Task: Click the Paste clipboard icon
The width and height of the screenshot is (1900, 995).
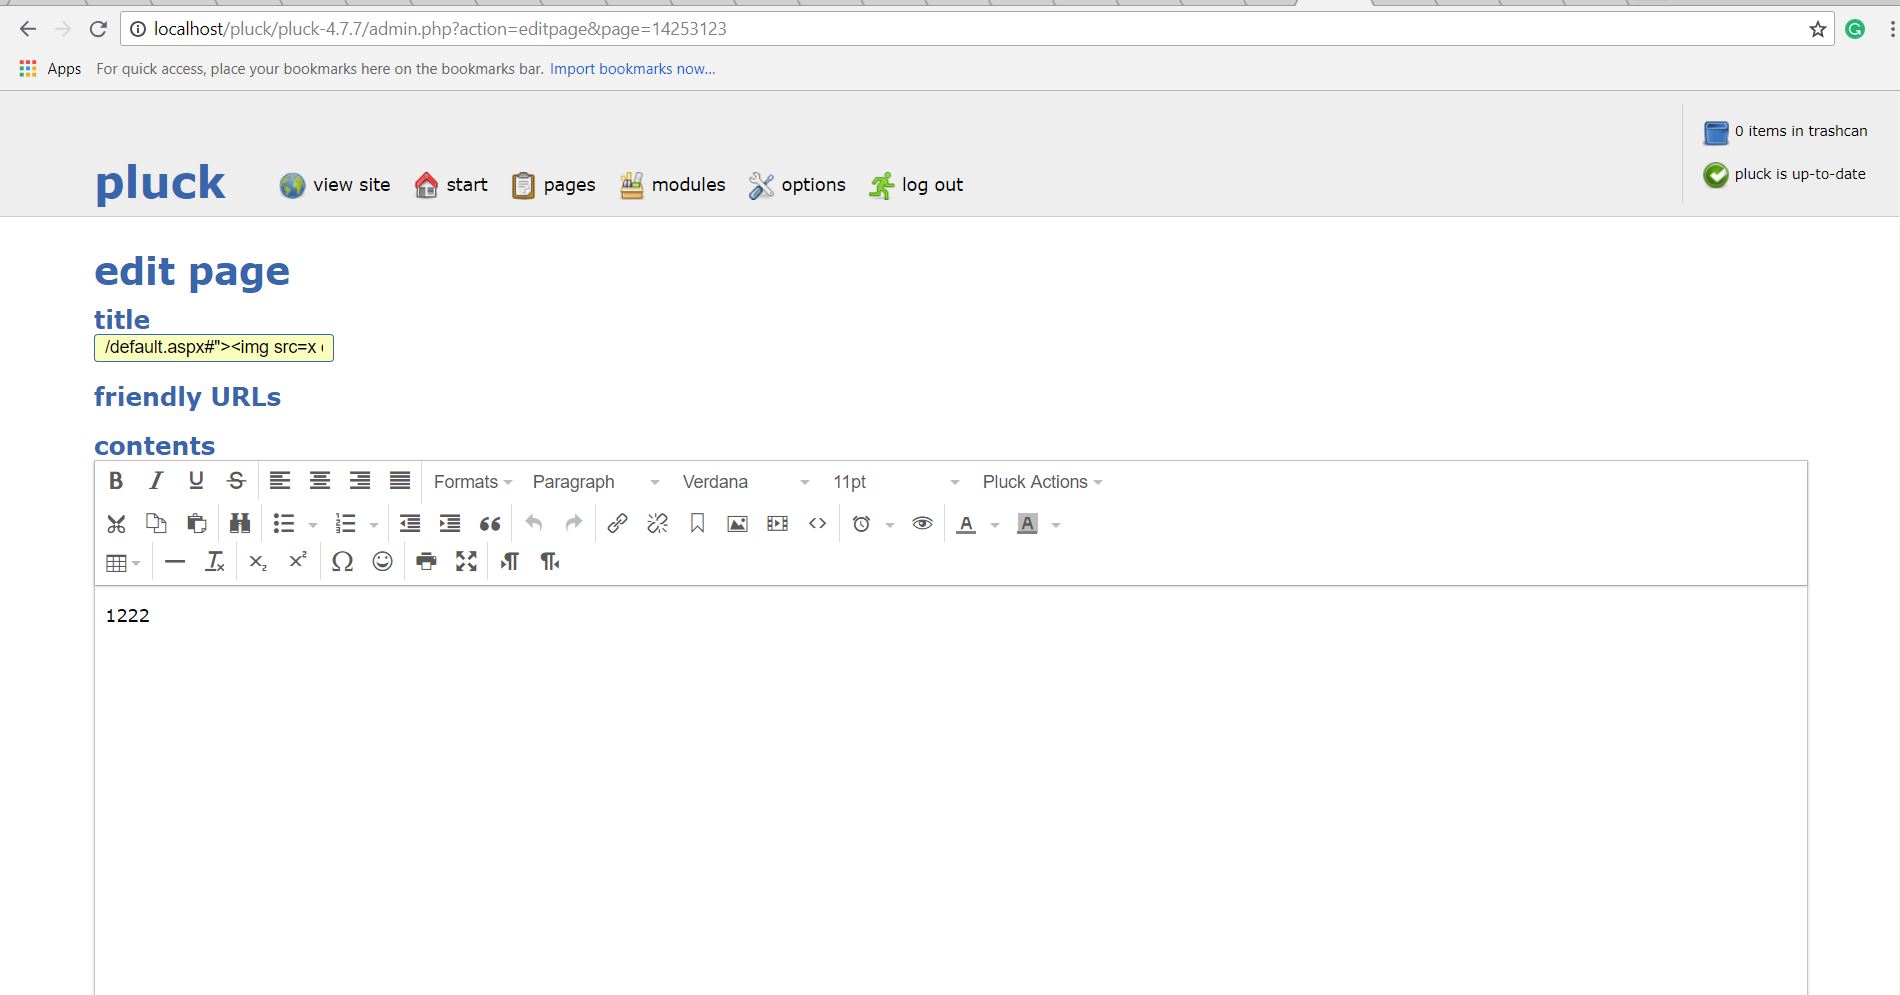Action: point(196,523)
